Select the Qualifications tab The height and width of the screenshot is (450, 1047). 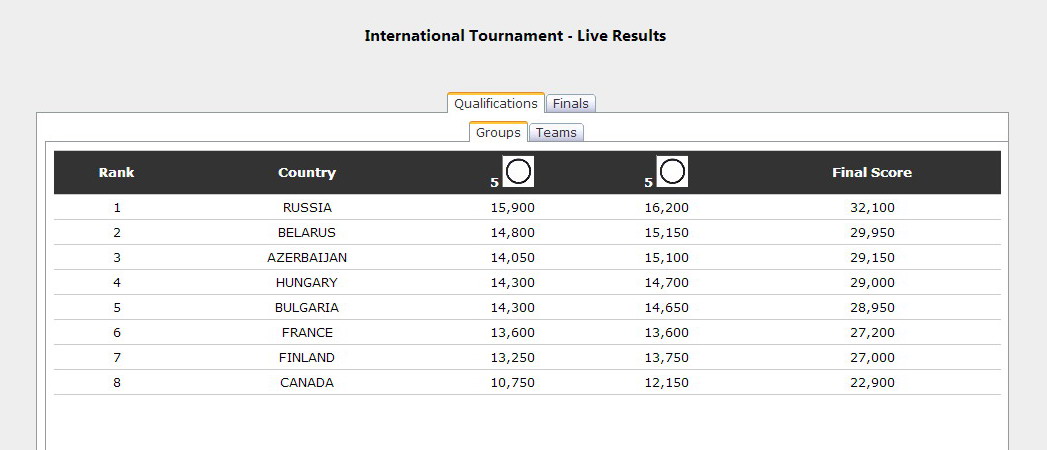pyautogui.click(x=496, y=104)
